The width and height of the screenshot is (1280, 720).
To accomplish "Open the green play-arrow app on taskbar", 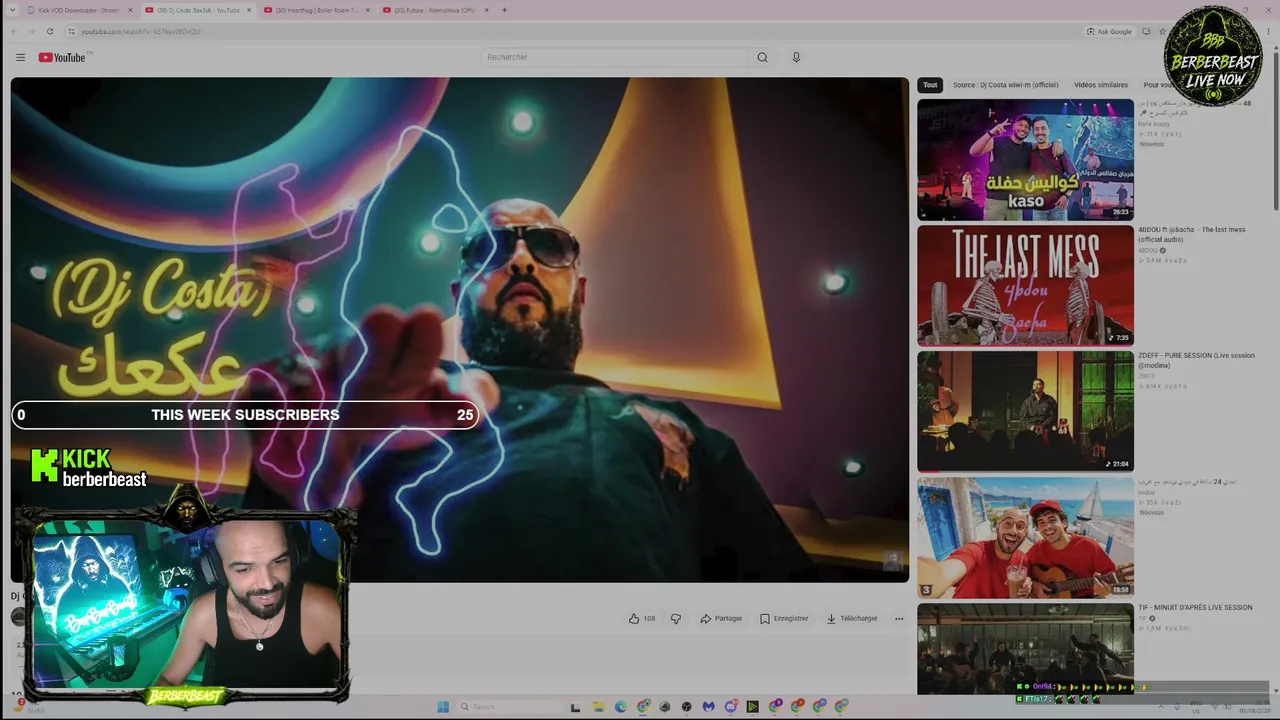I will (752, 707).
